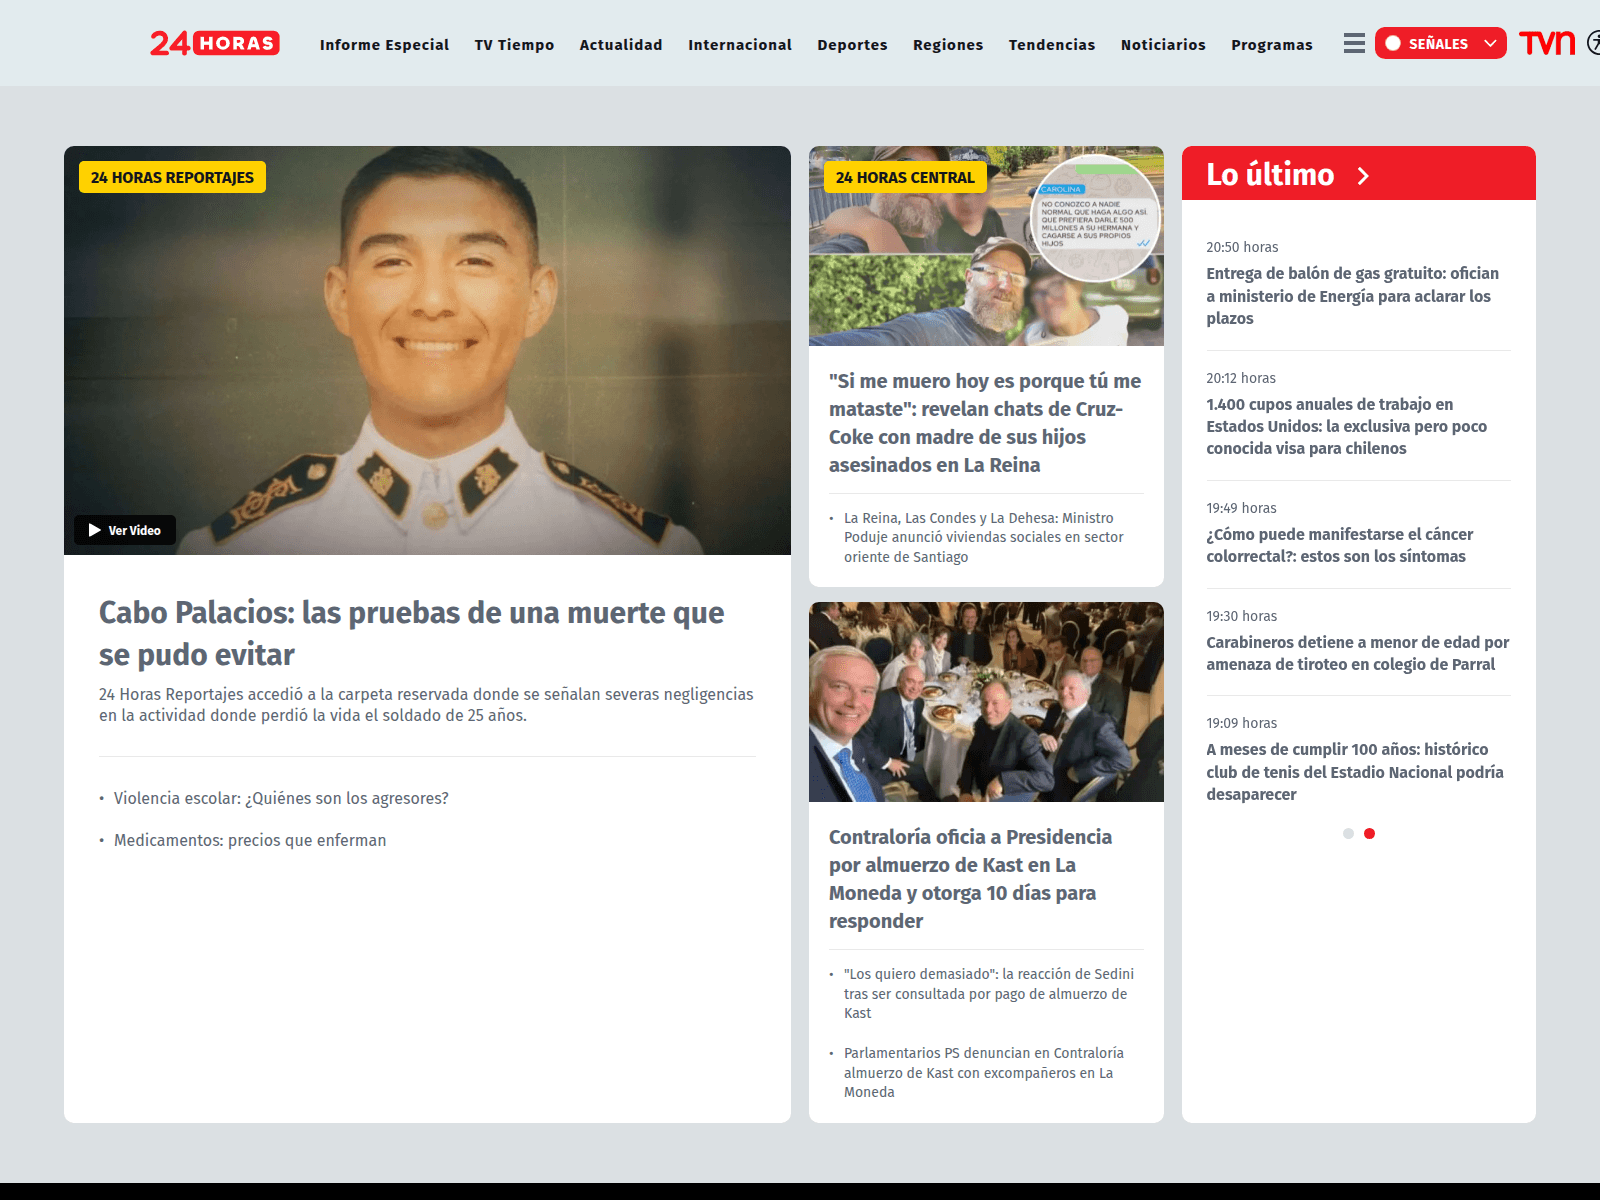Click the 24 Horas logo
The image size is (1600, 1200).
(214, 43)
